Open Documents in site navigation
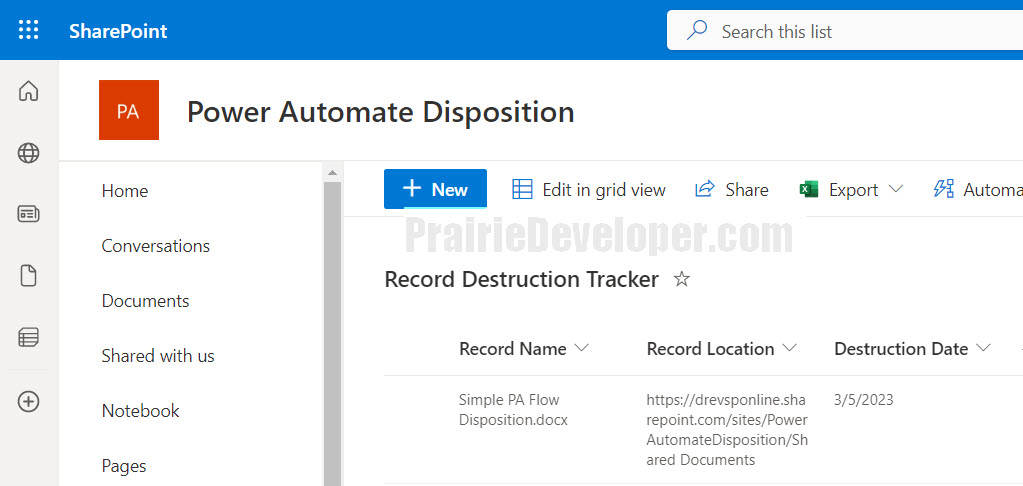The height and width of the screenshot is (486, 1023). (145, 301)
